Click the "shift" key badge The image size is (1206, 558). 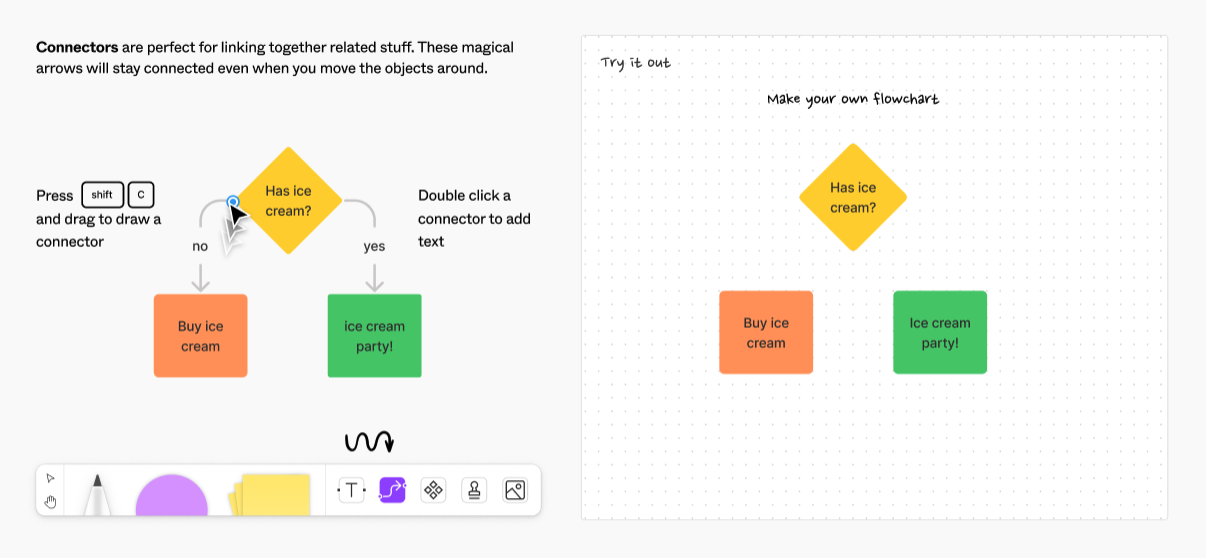[x=102, y=195]
